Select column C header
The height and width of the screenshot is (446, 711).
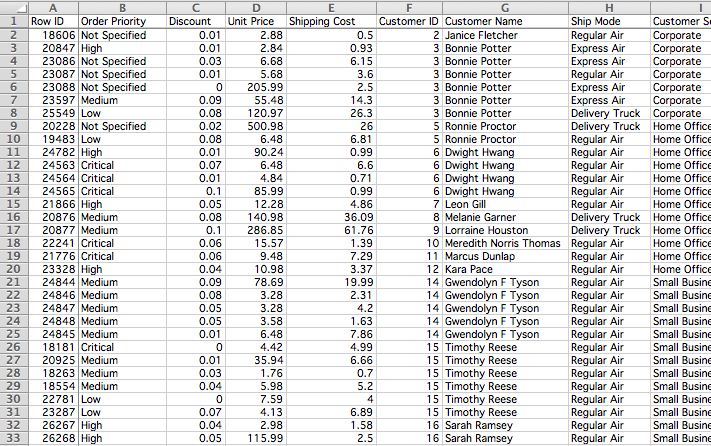(x=196, y=8)
